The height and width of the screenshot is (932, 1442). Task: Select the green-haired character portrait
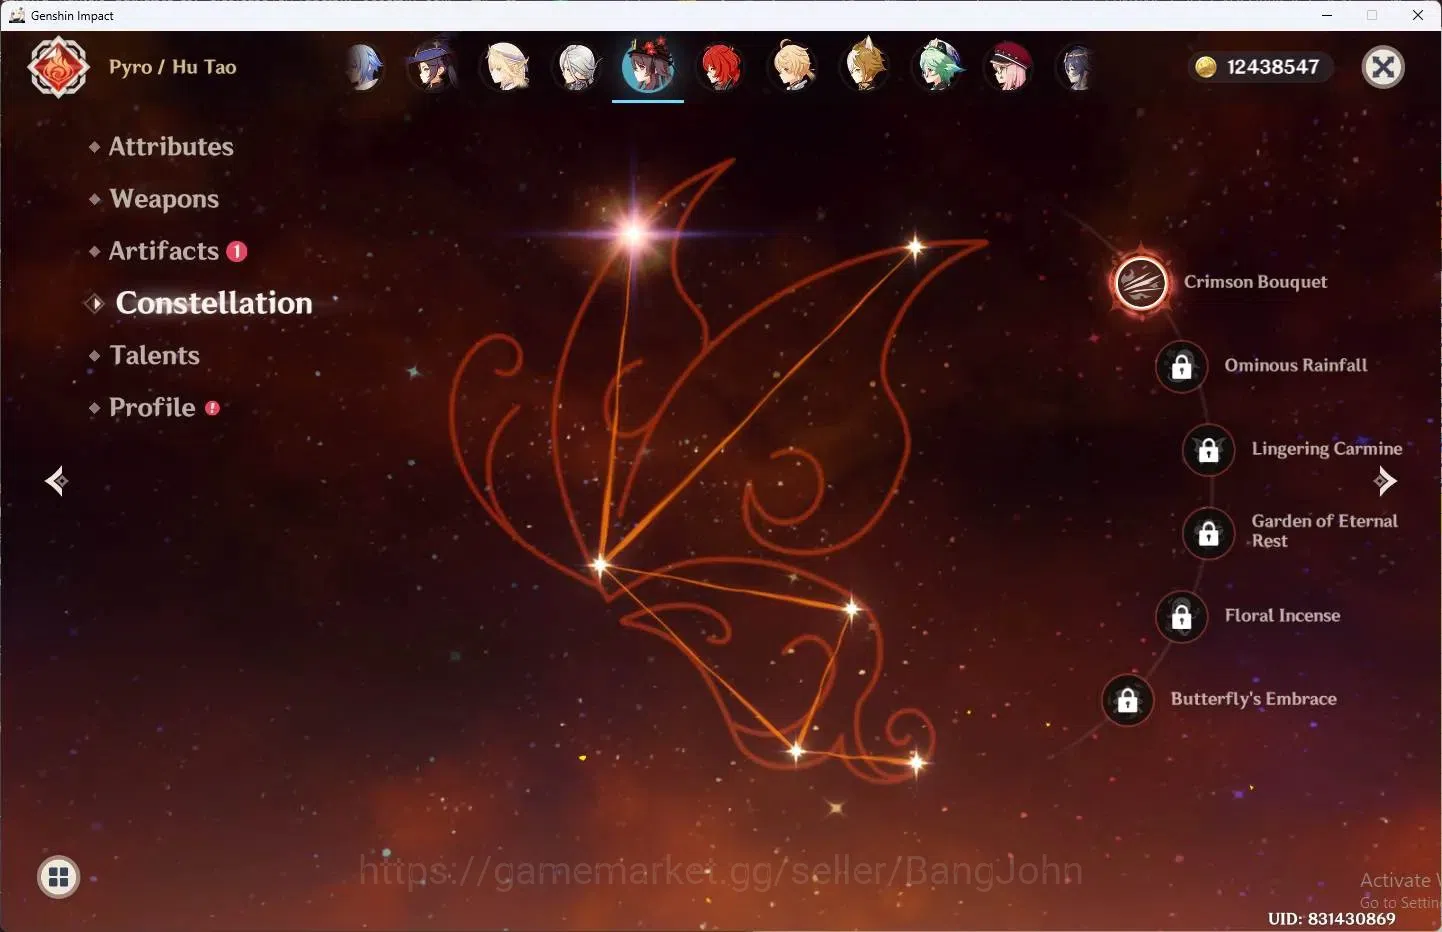(938, 67)
